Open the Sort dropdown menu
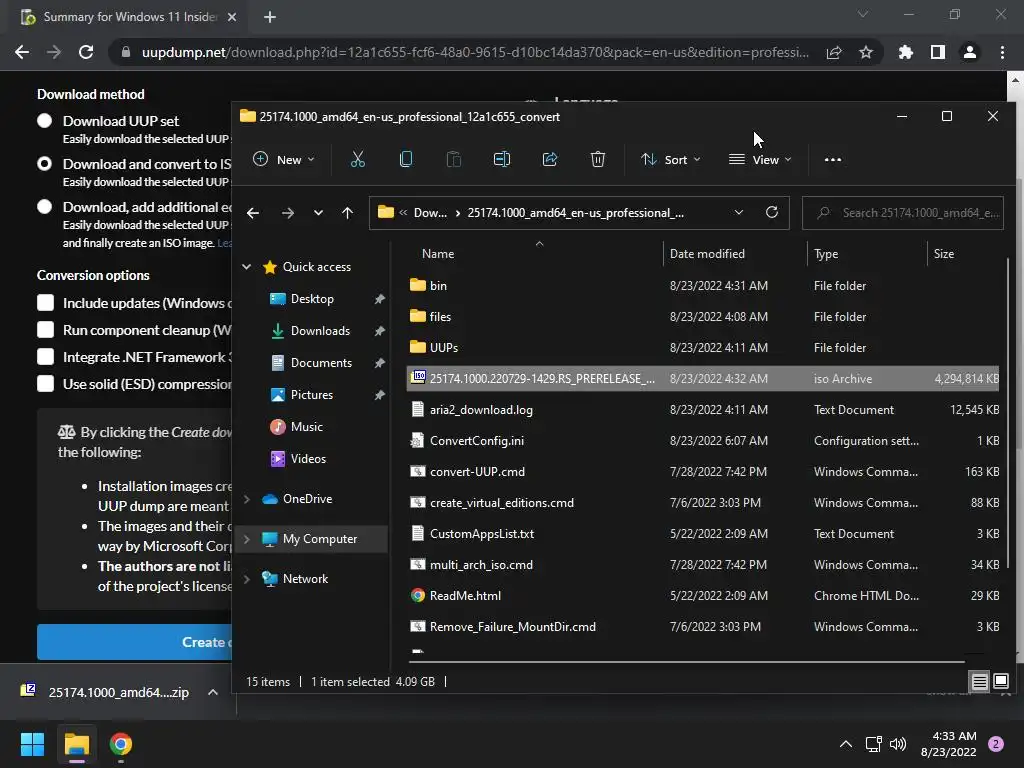The image size is (1024, 768). click(671, 159)
